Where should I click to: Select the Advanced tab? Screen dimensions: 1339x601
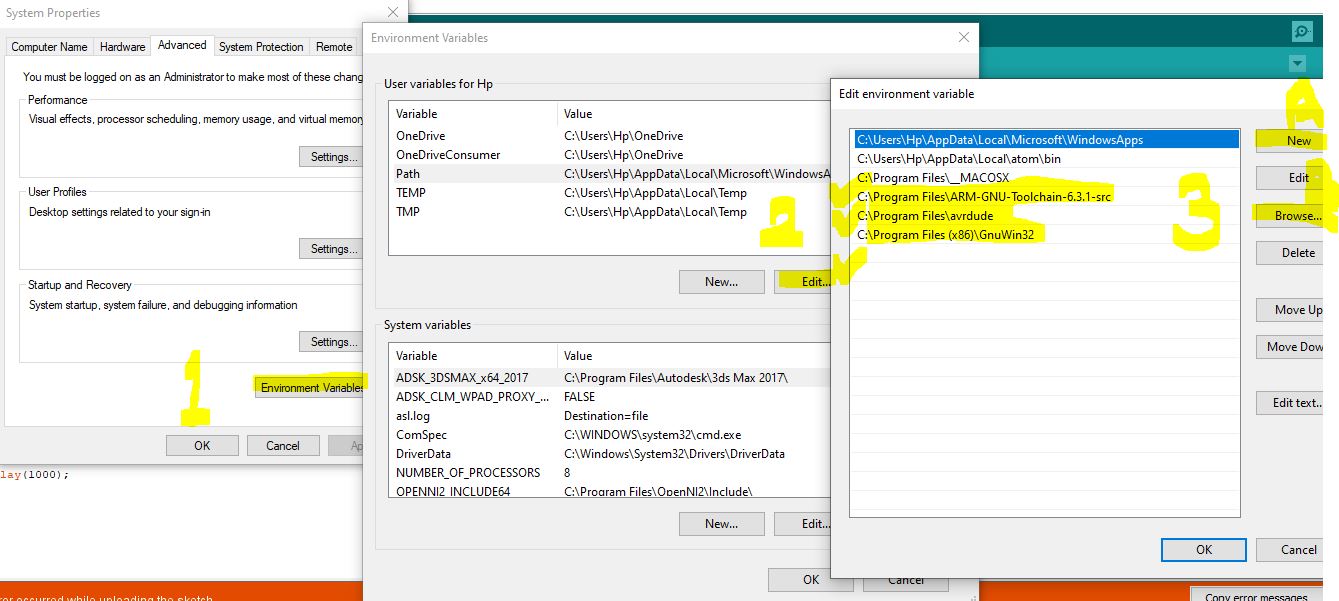pyautogui.click(x=182, y=45)
